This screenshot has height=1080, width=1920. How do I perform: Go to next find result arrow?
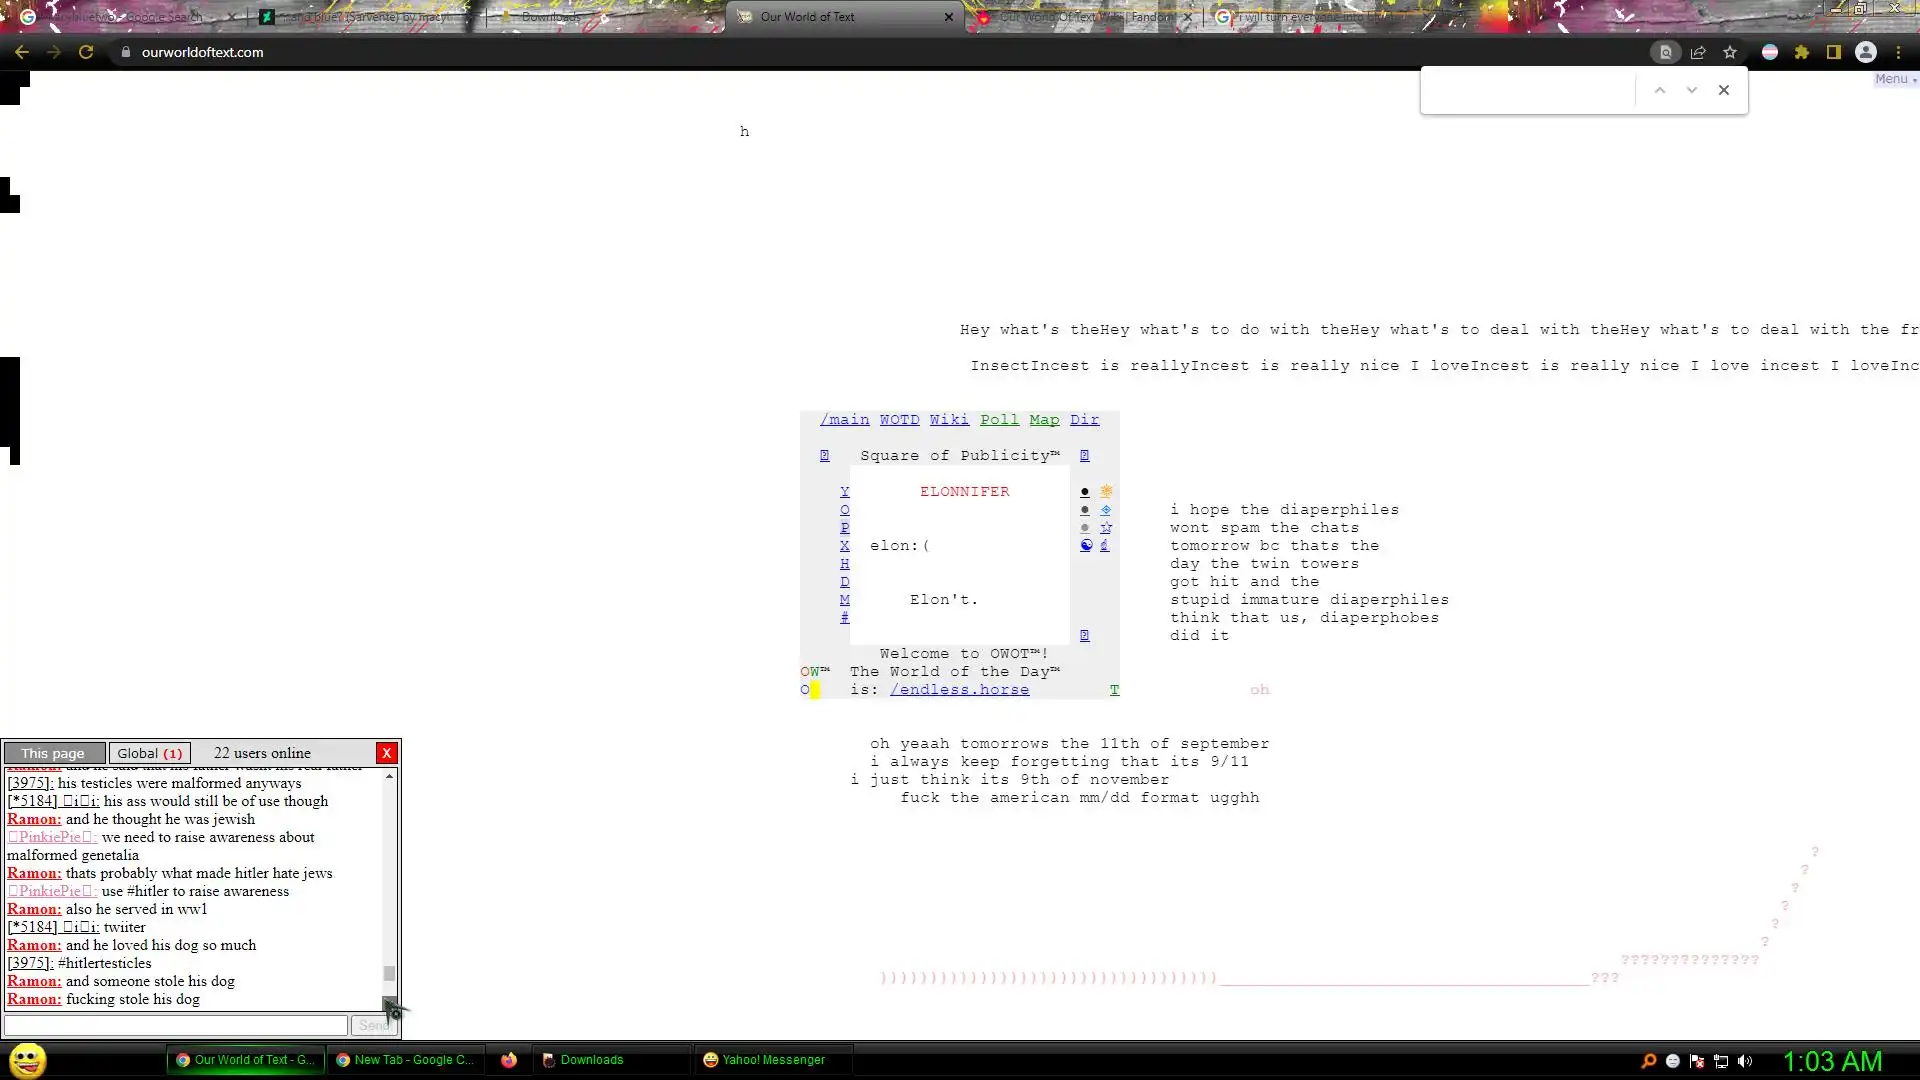pyautogui.click(x=1692, y=90)
